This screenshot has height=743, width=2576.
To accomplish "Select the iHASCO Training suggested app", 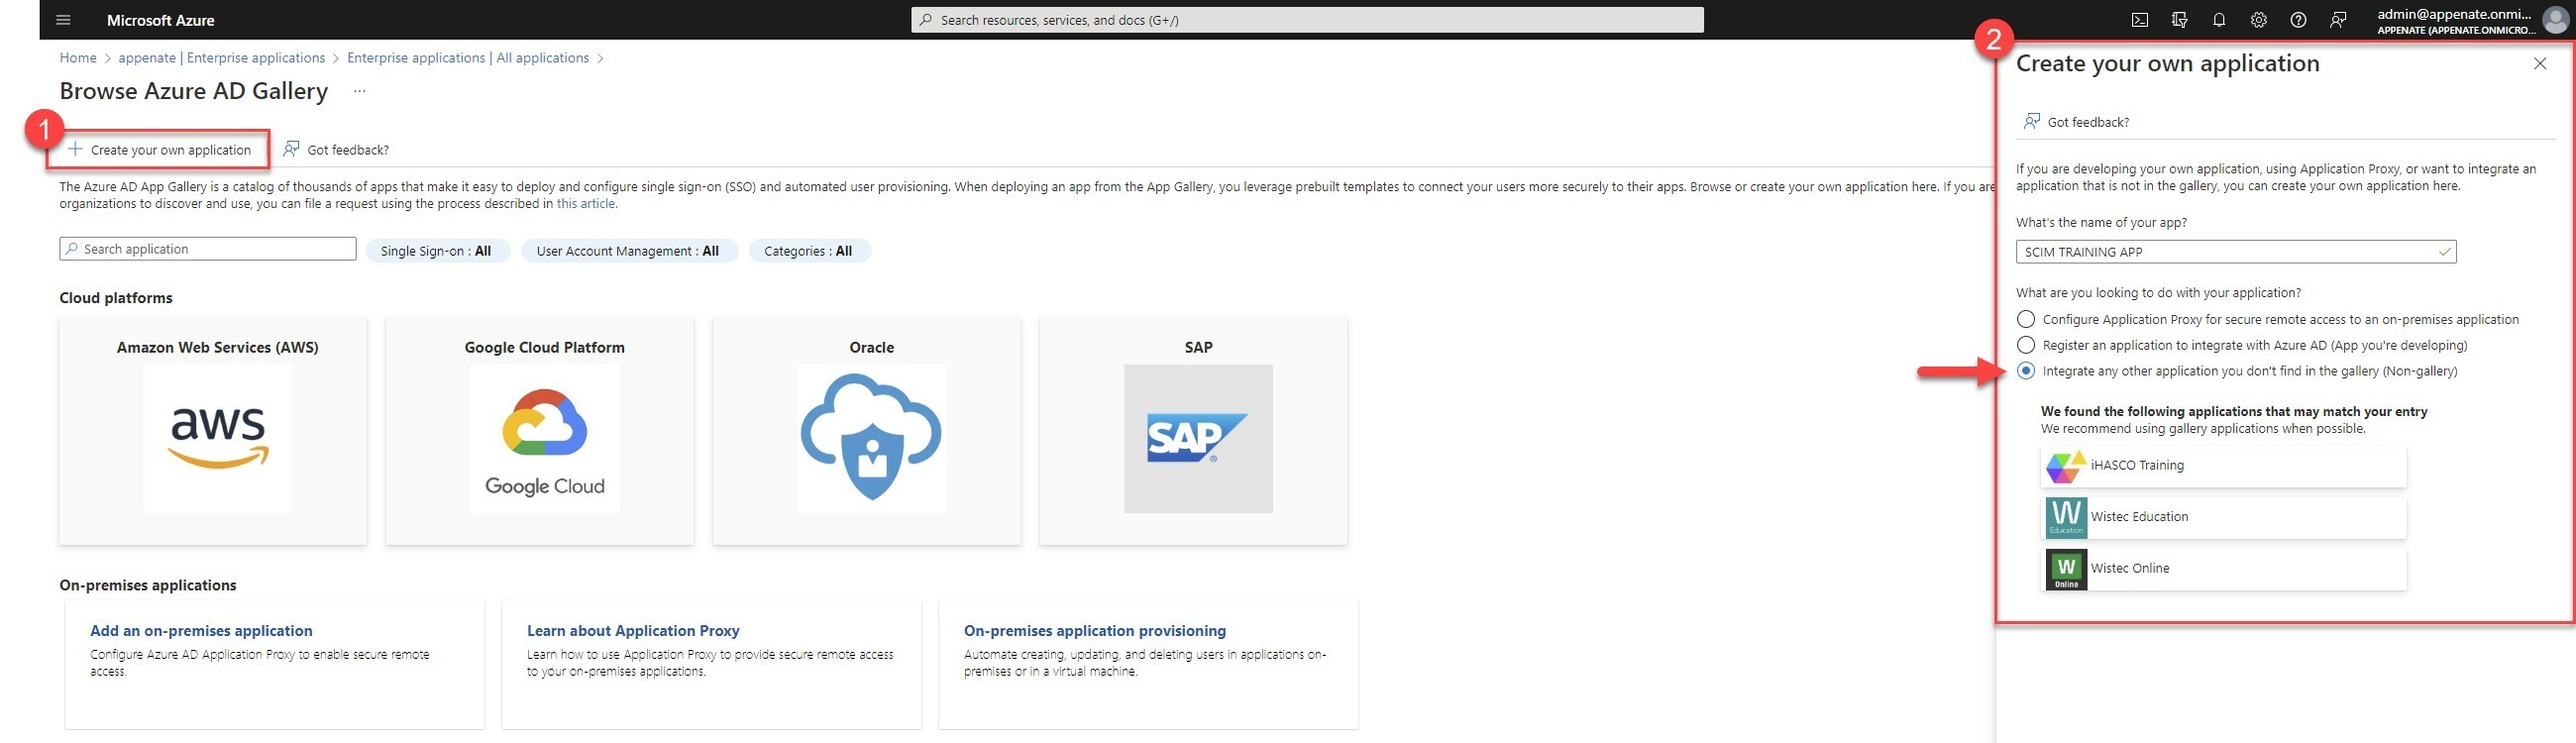I will click(x=2224, y=466).
